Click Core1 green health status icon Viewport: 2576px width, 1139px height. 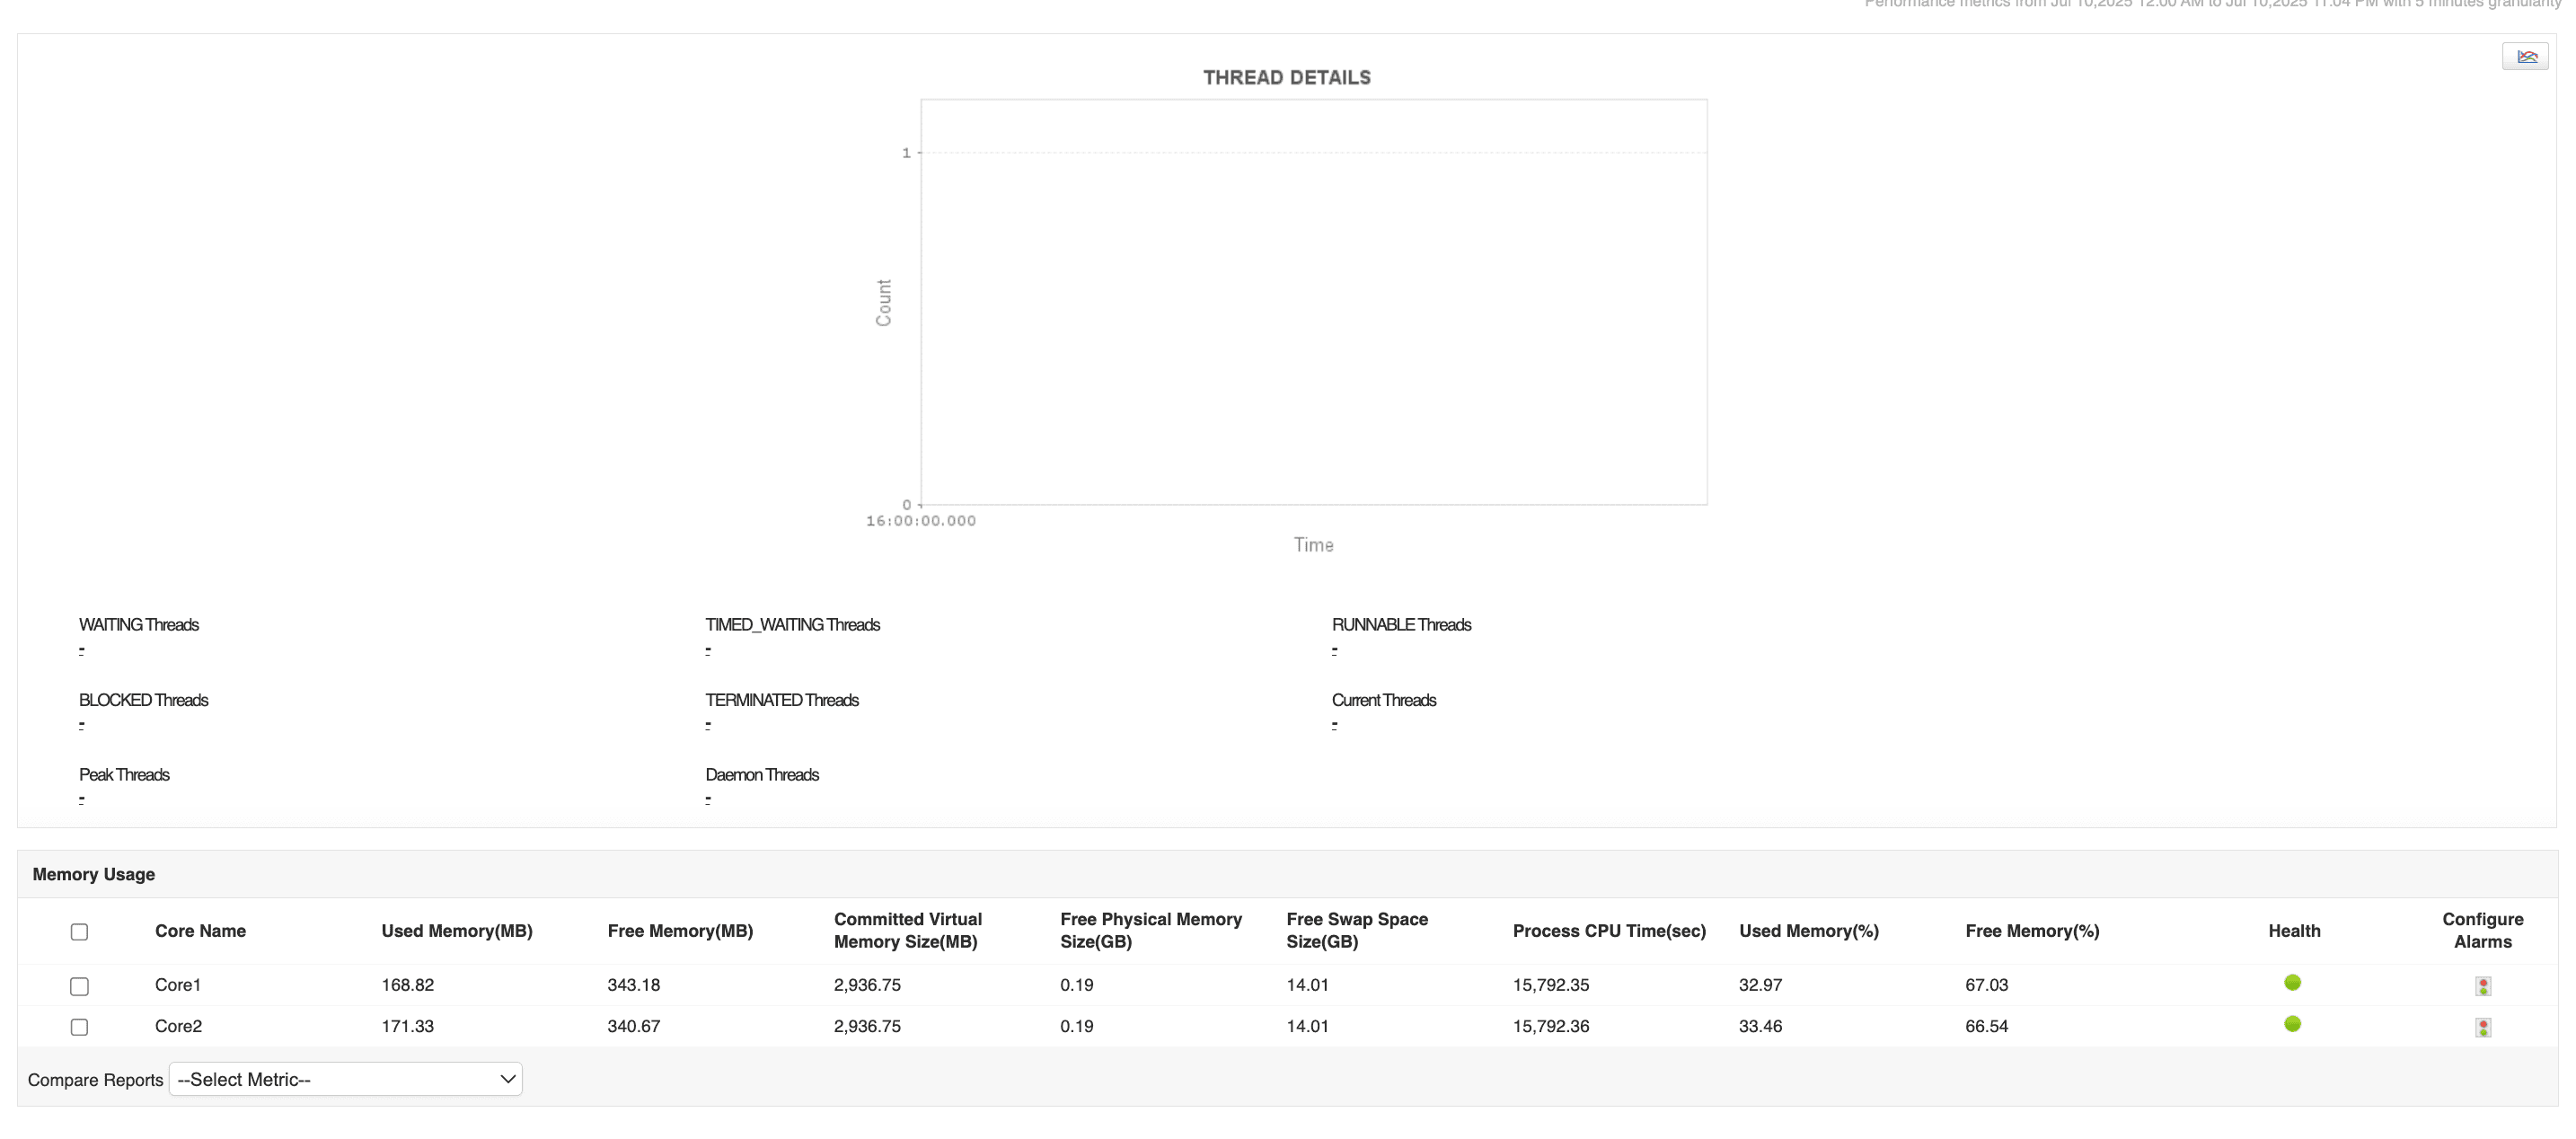pyautogui.click(x=2292, y=983)
